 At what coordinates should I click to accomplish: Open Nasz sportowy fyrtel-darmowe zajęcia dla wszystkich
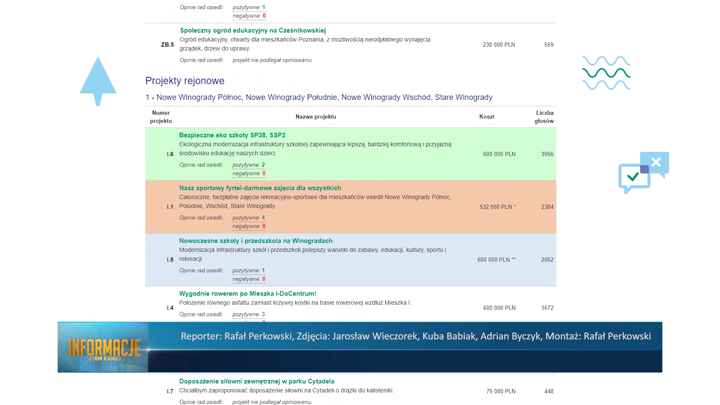coord(260,188)
